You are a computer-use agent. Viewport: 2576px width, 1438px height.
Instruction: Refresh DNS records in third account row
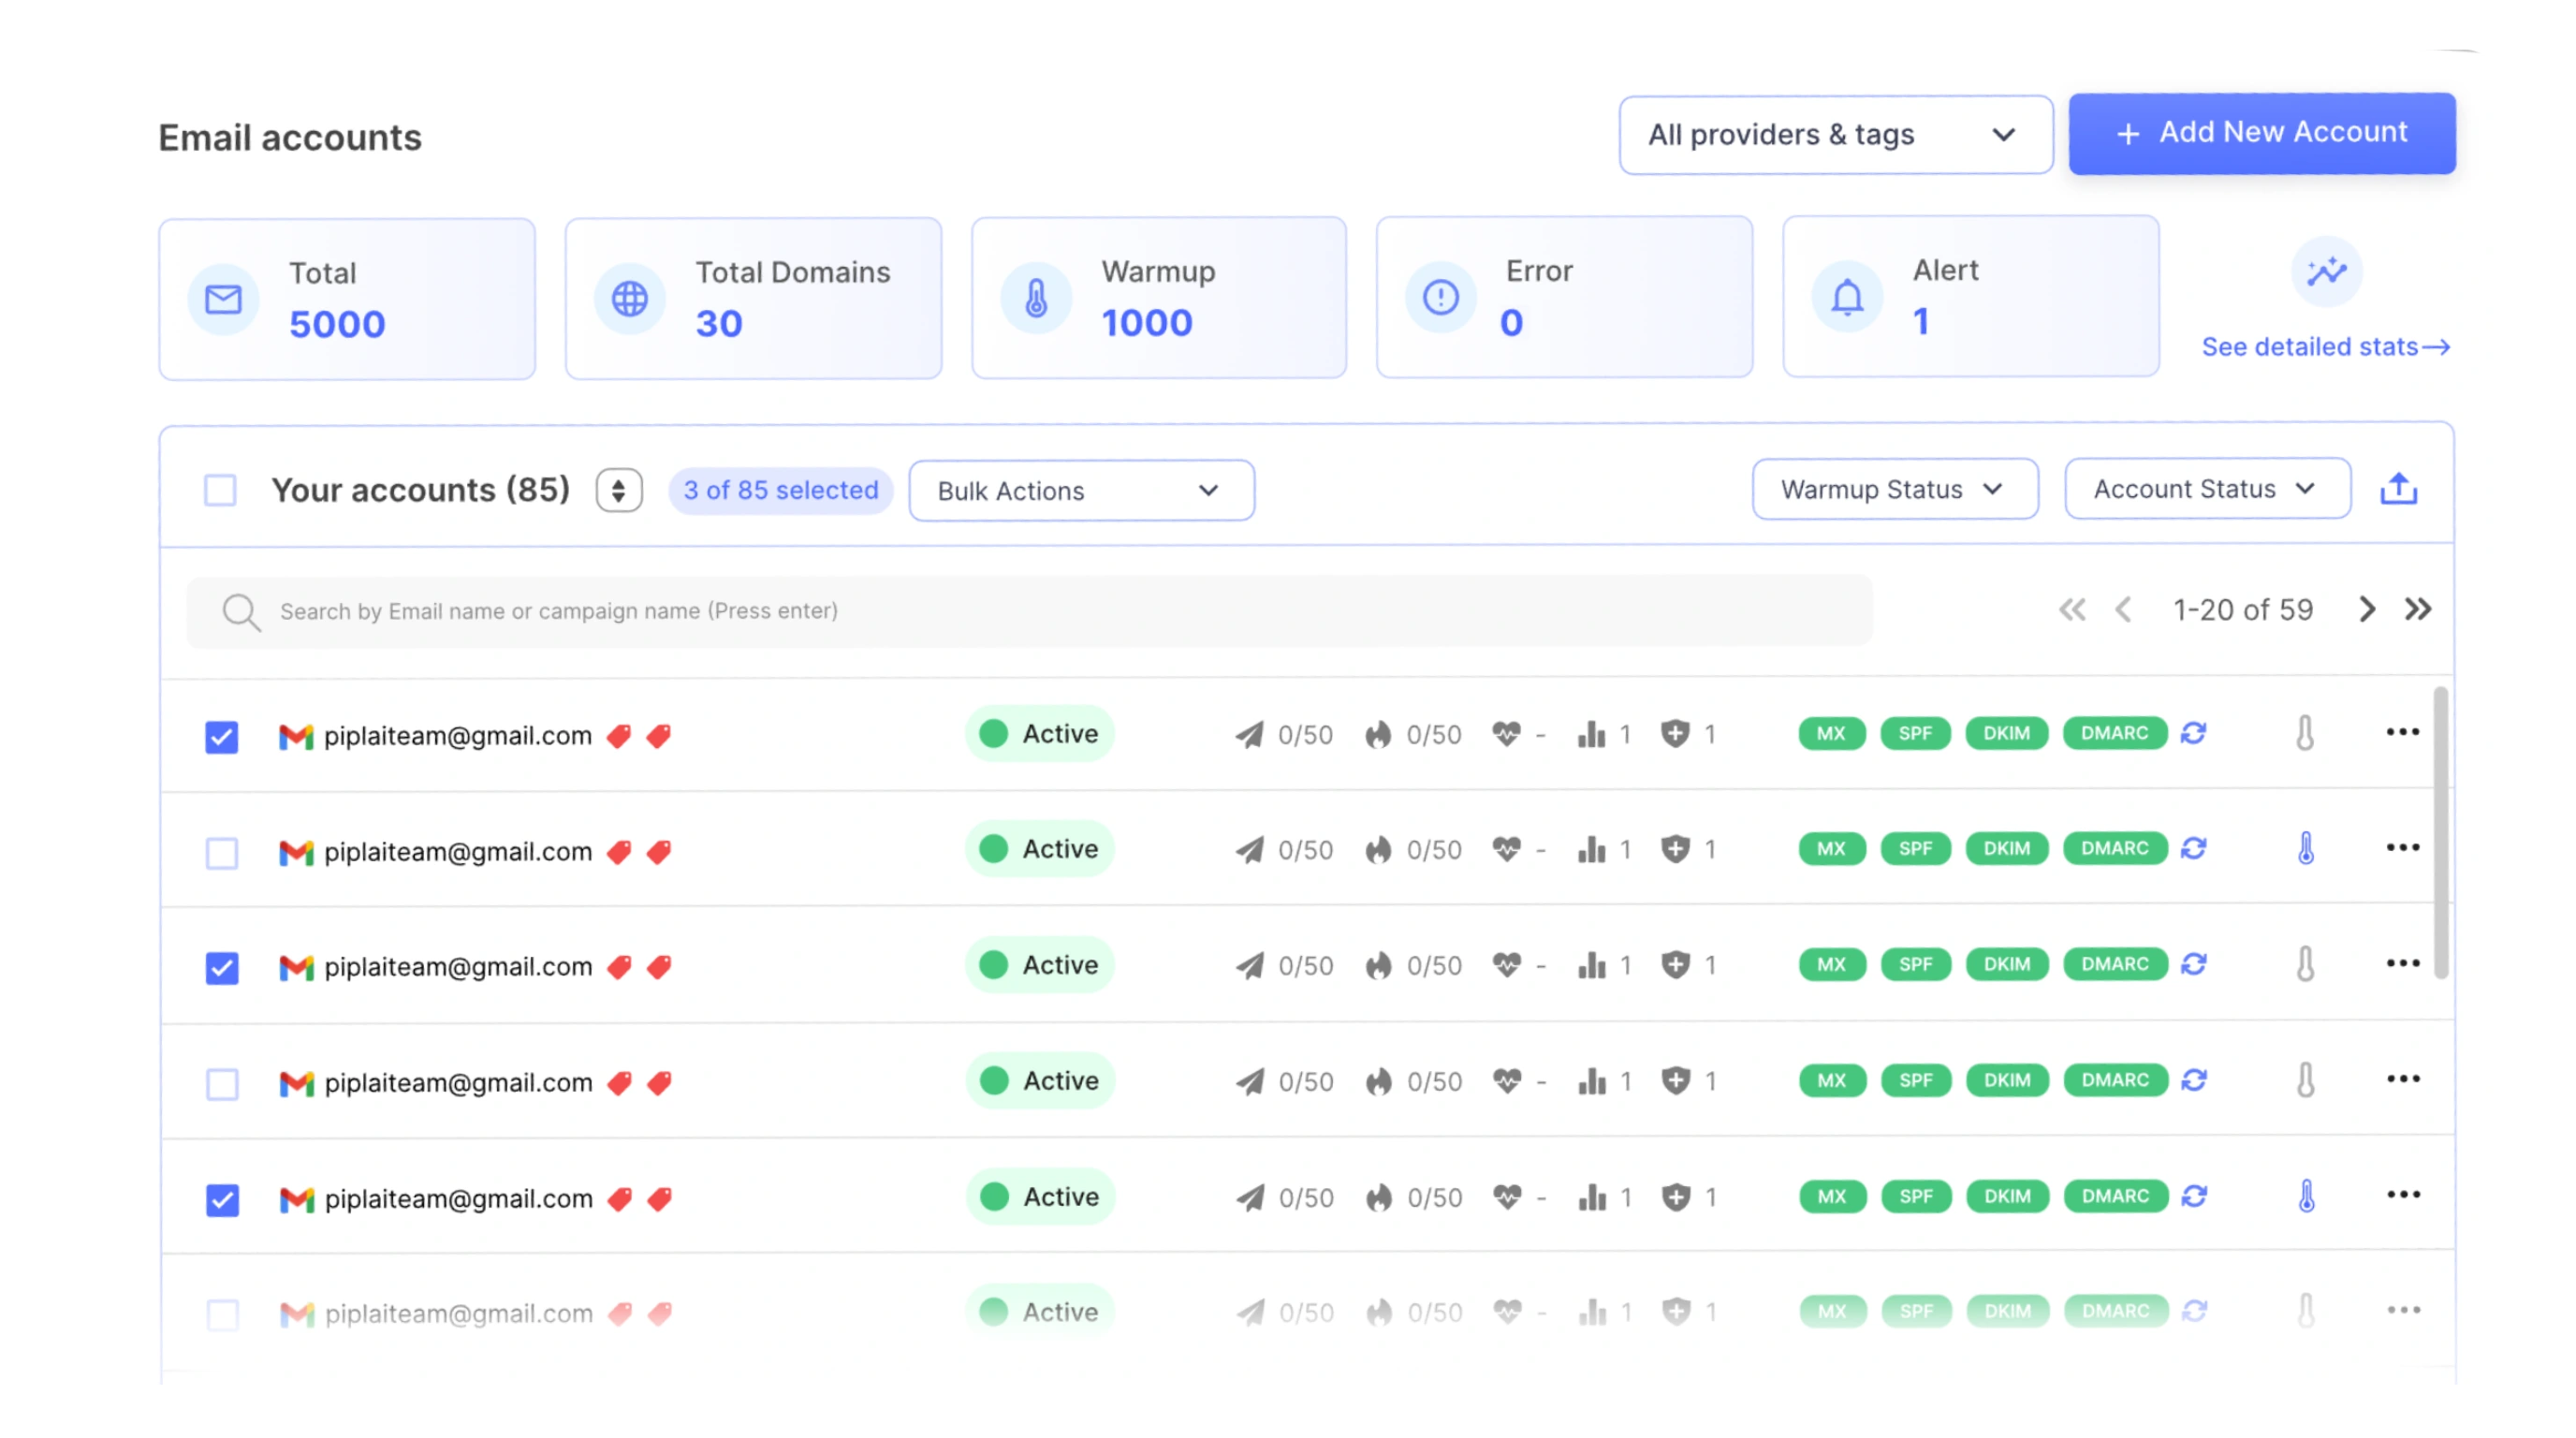2194,964
